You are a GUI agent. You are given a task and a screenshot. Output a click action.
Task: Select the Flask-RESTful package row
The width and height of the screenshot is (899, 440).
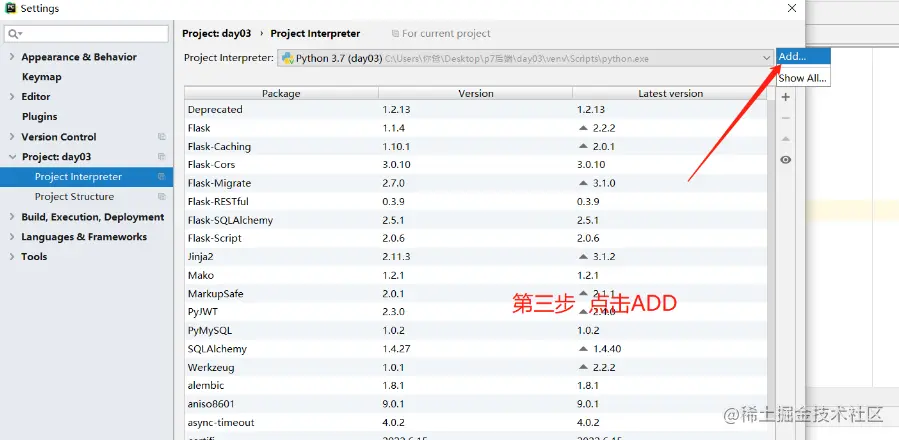click(x=475, y=201)
